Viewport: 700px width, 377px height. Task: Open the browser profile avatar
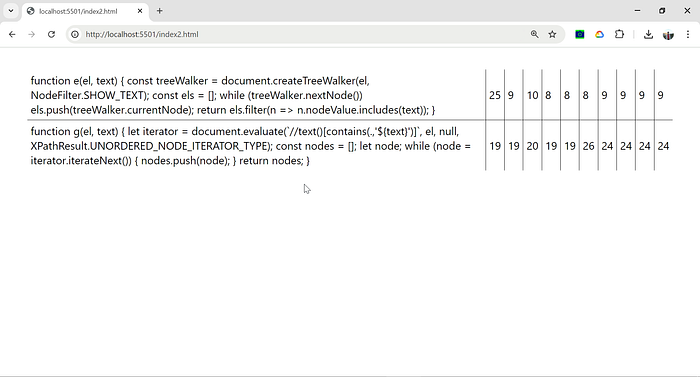pyautogui.click(x=668, y=34)
